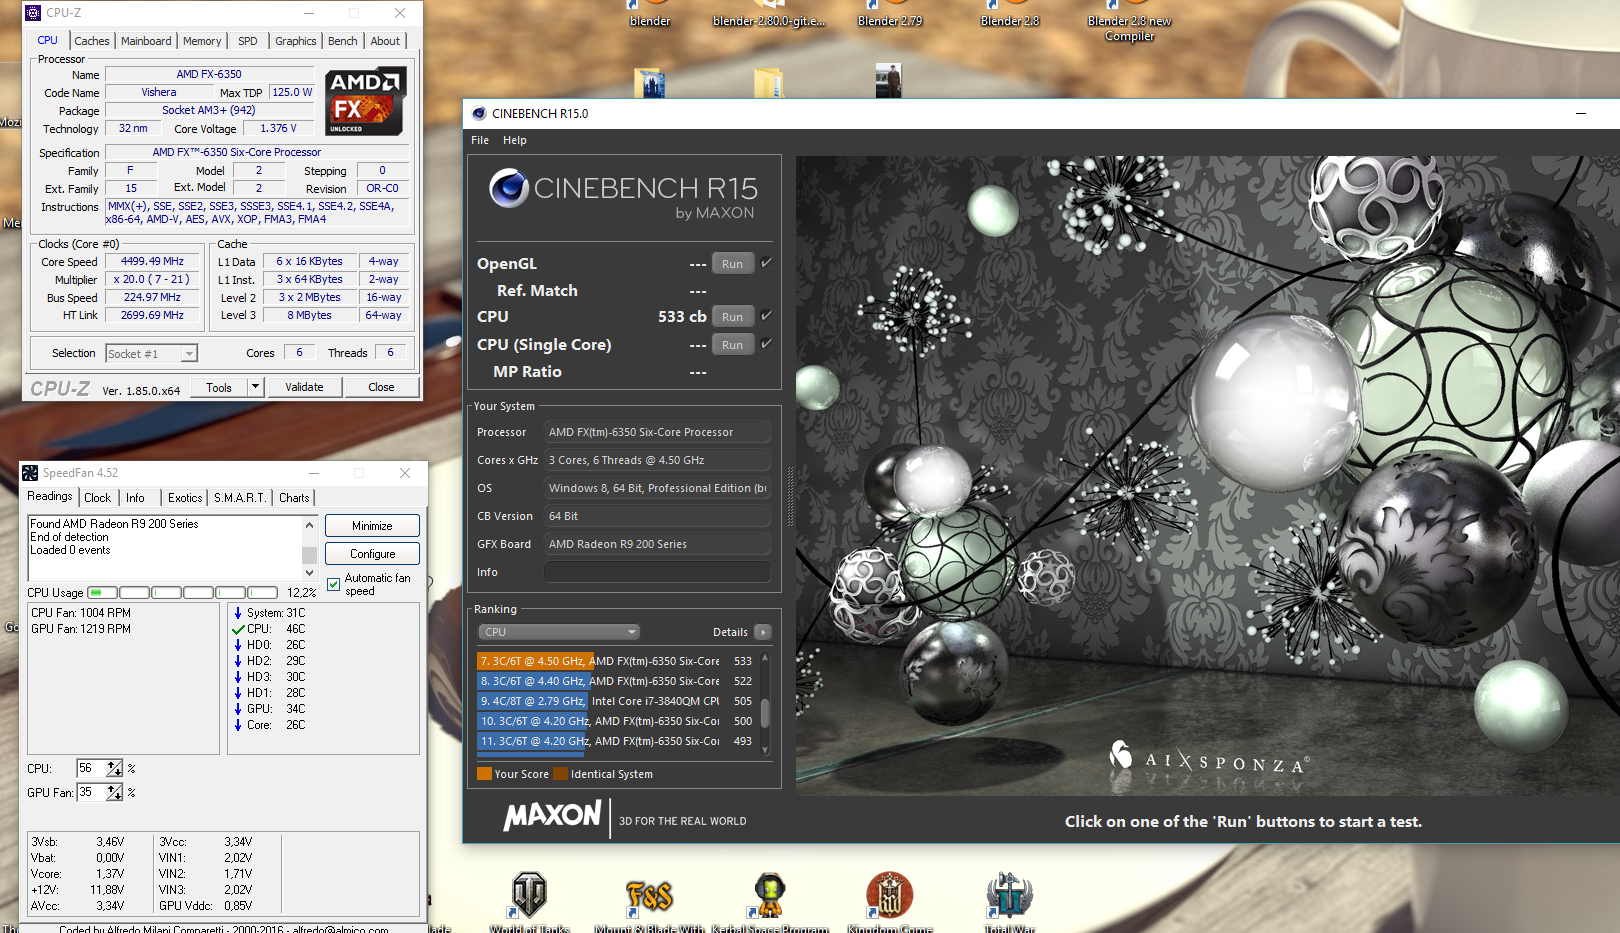Open the Kerbal Space Program shortcut
Screen dimensions: 1620x933
point(770,901)
